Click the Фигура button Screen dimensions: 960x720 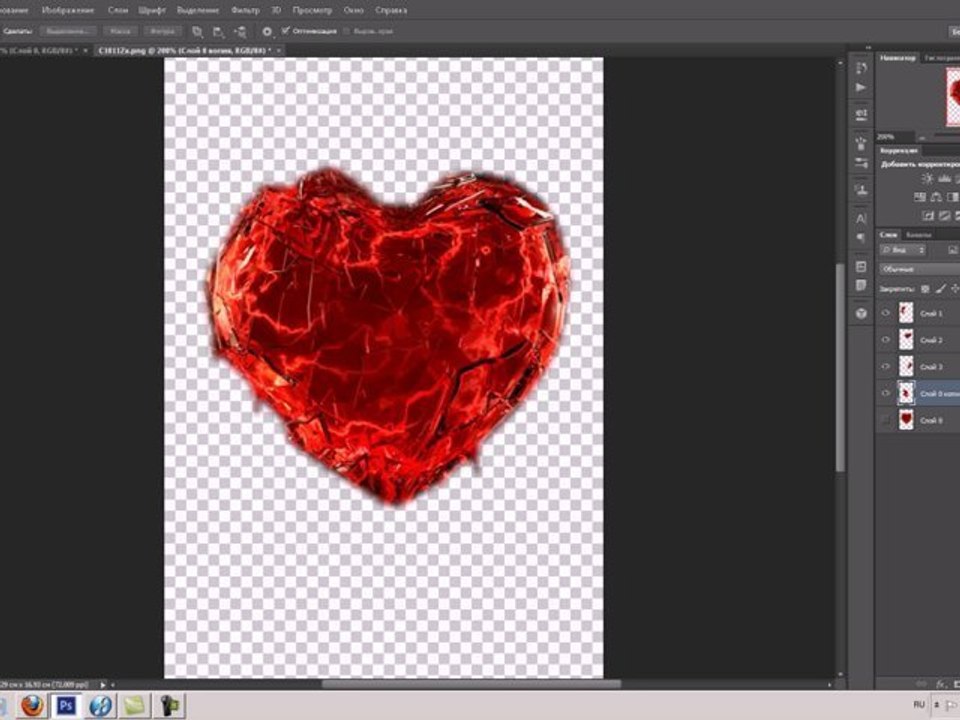[x=162, y=31]
